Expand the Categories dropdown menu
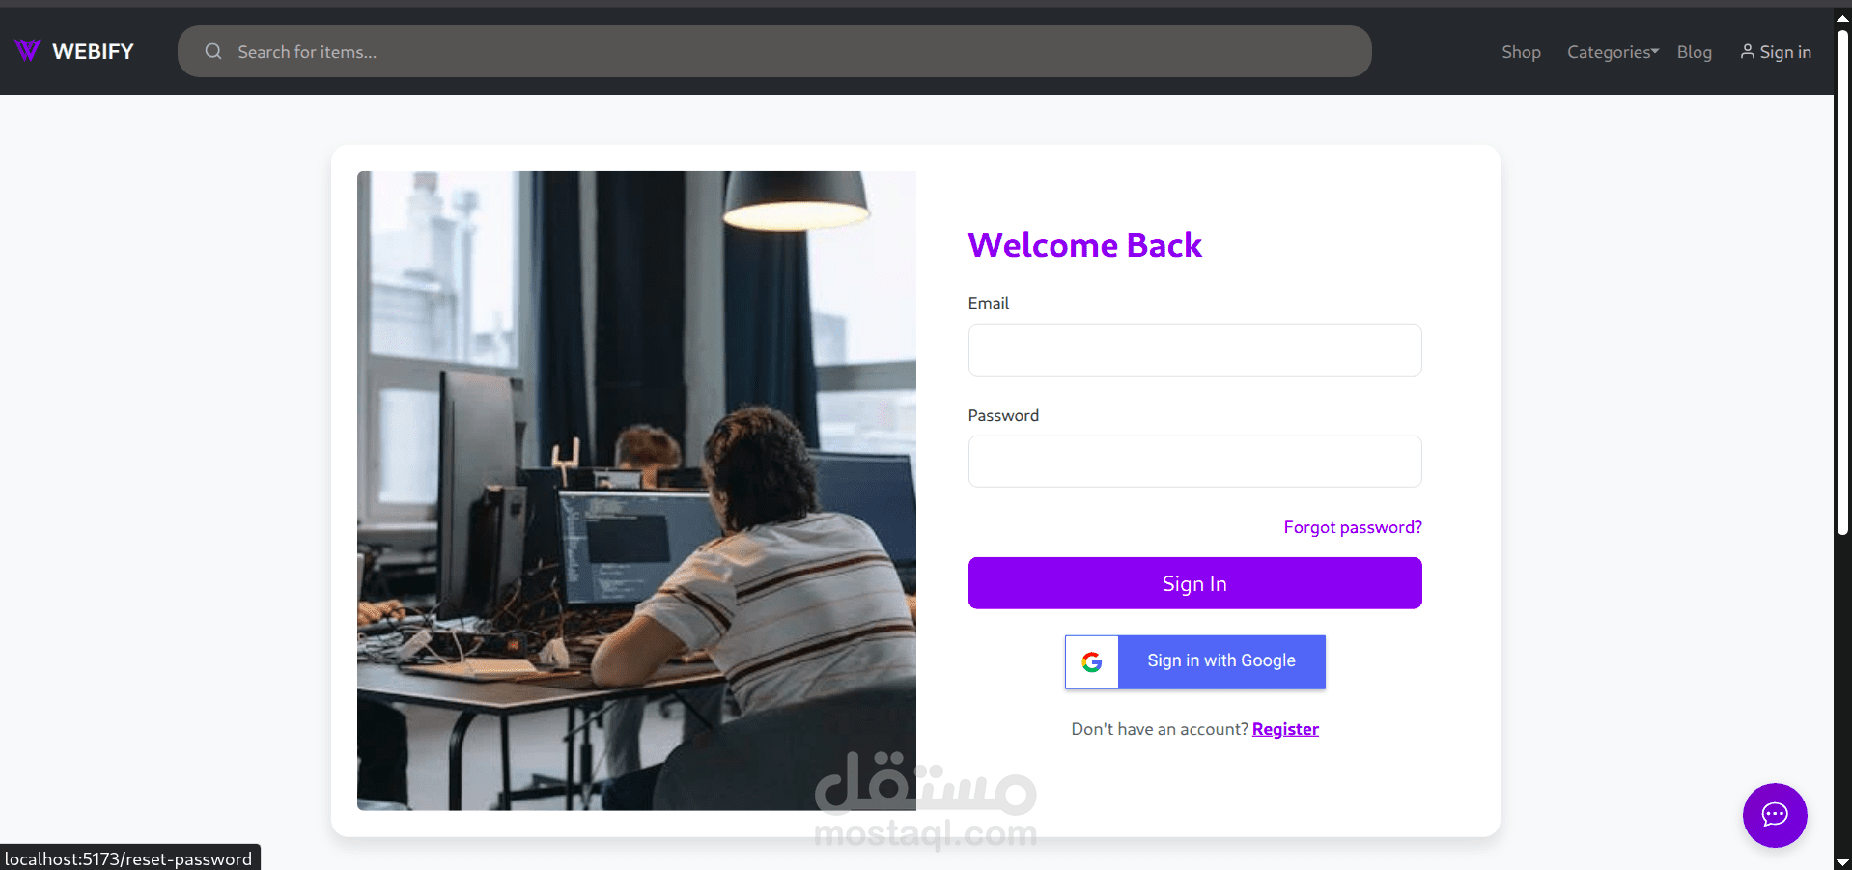 pos(1612,52)
